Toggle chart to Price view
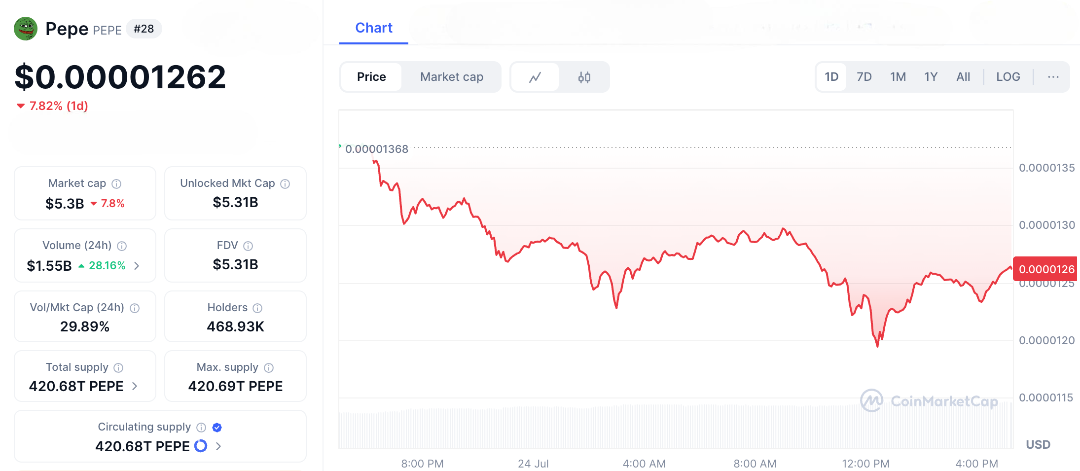 (371, 77)
